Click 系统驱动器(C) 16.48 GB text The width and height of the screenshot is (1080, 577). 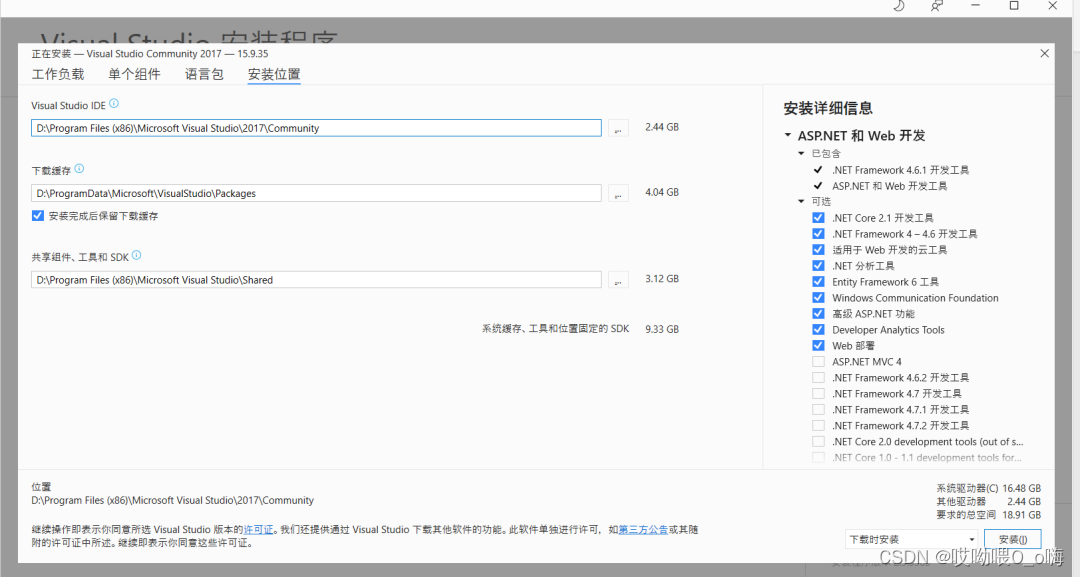988,488
